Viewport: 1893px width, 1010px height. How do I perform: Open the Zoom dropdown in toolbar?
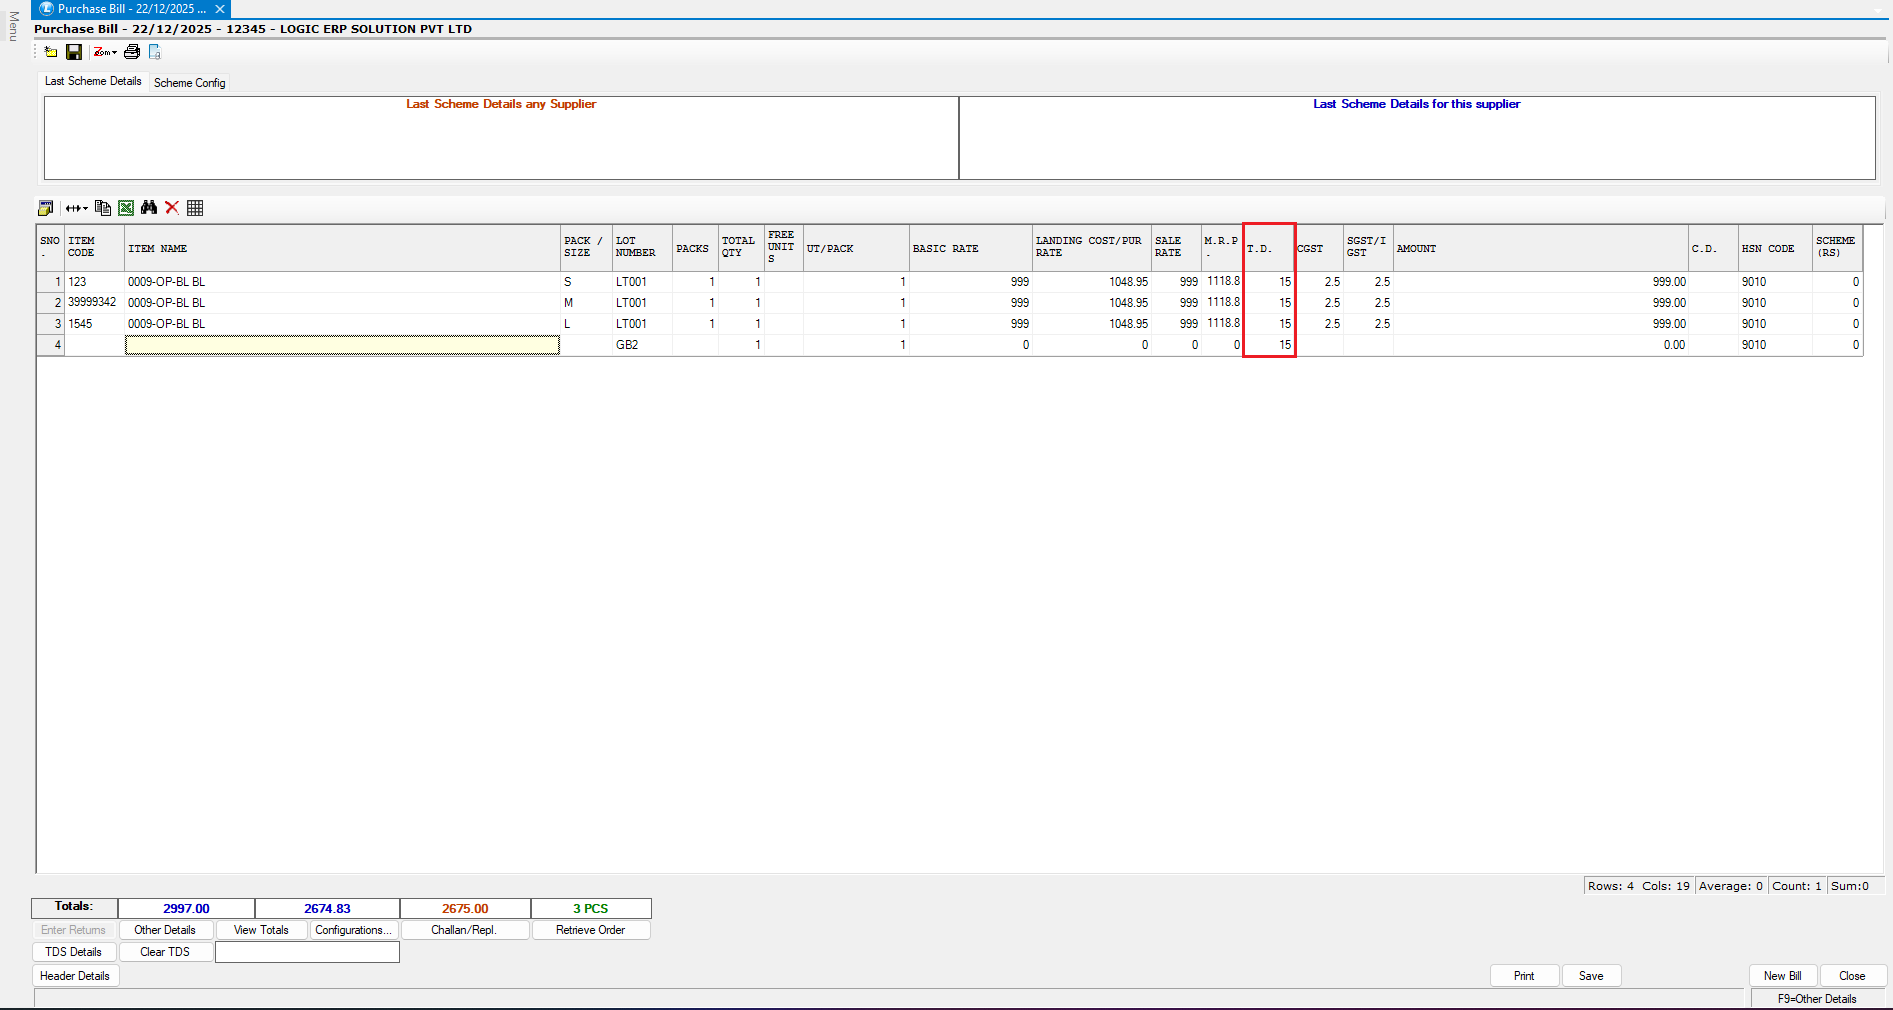(105, 52)
